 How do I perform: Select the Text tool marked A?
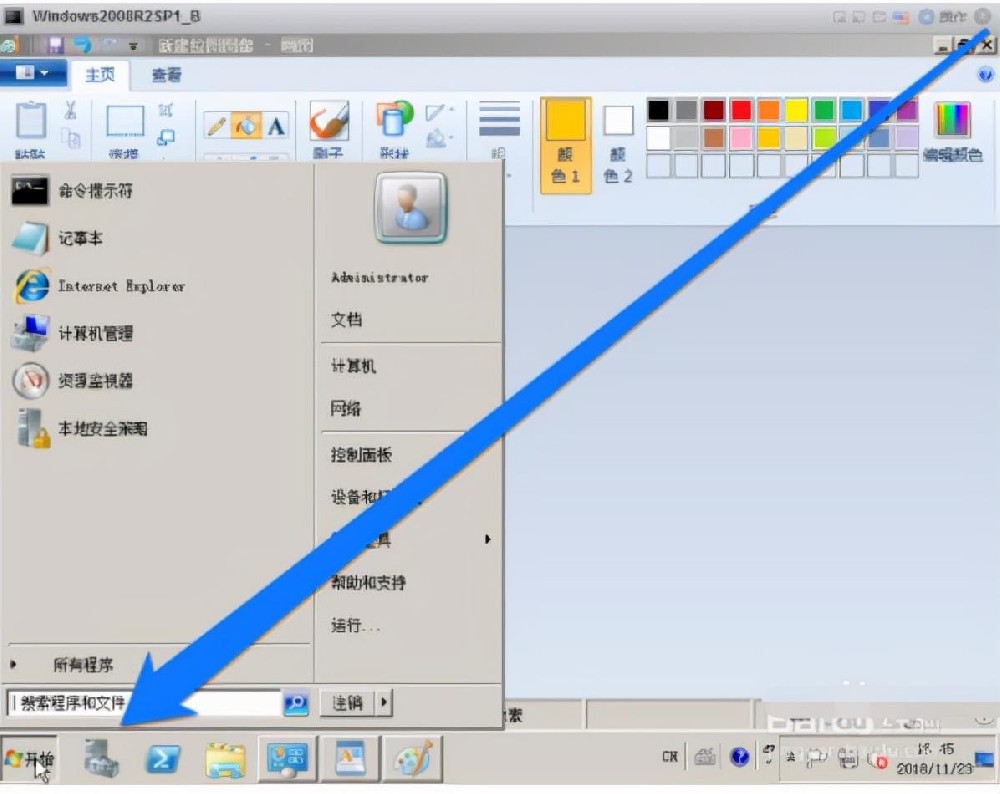(276, 126)
